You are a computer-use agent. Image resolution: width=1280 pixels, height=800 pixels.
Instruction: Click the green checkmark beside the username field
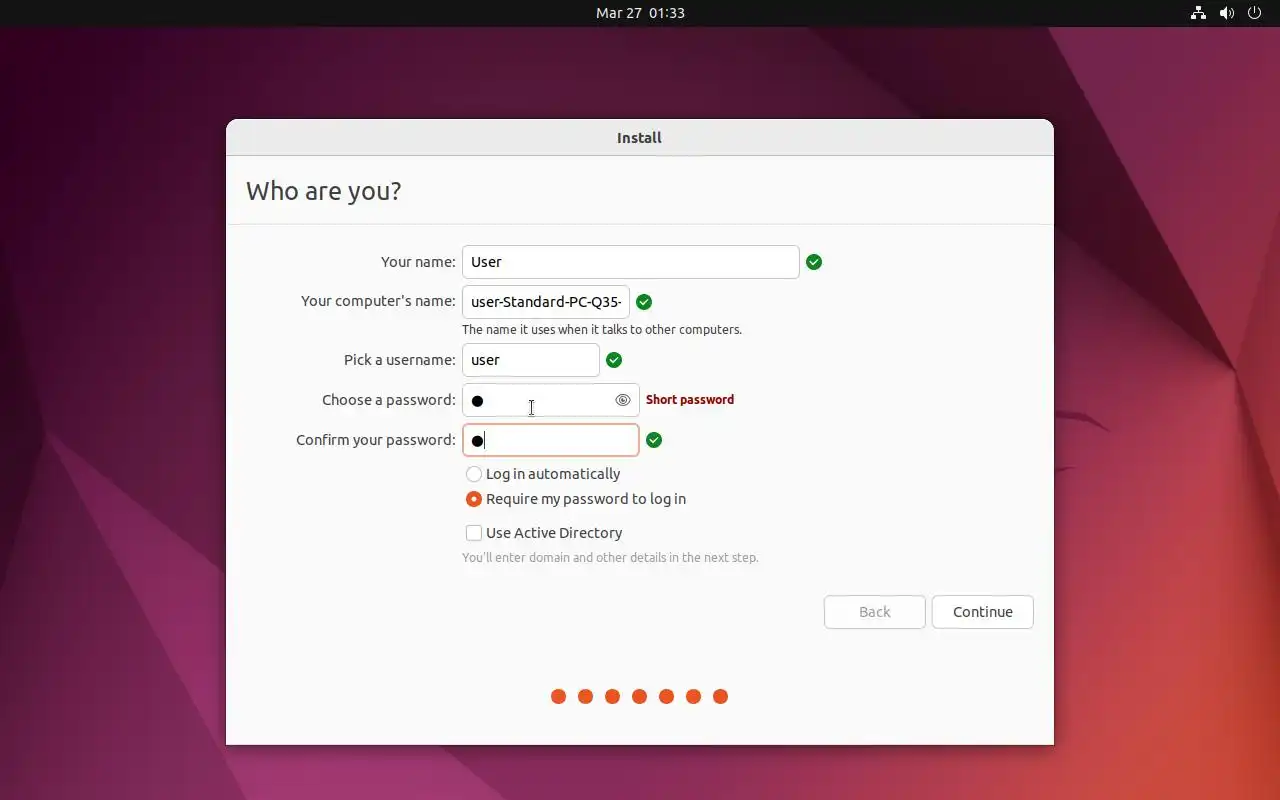point(614,360)
